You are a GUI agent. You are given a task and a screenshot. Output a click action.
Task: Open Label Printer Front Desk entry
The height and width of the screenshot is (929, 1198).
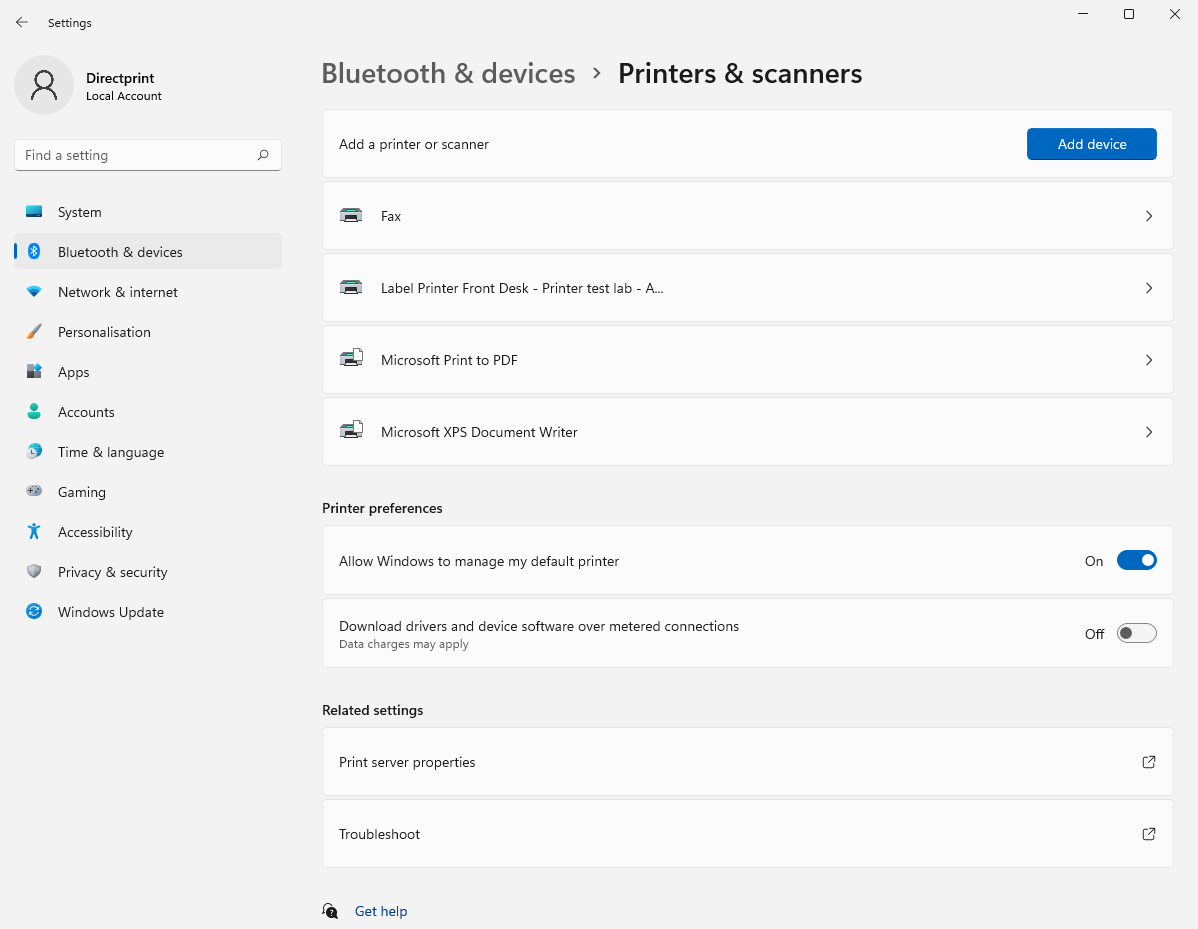747,288
